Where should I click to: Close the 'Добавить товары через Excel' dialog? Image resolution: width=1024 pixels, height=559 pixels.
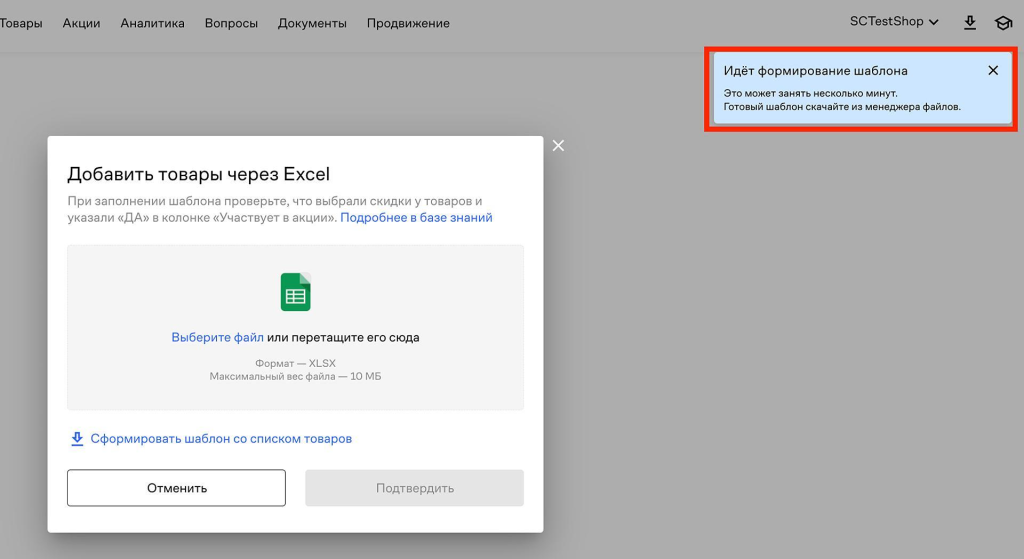(558, 146)
